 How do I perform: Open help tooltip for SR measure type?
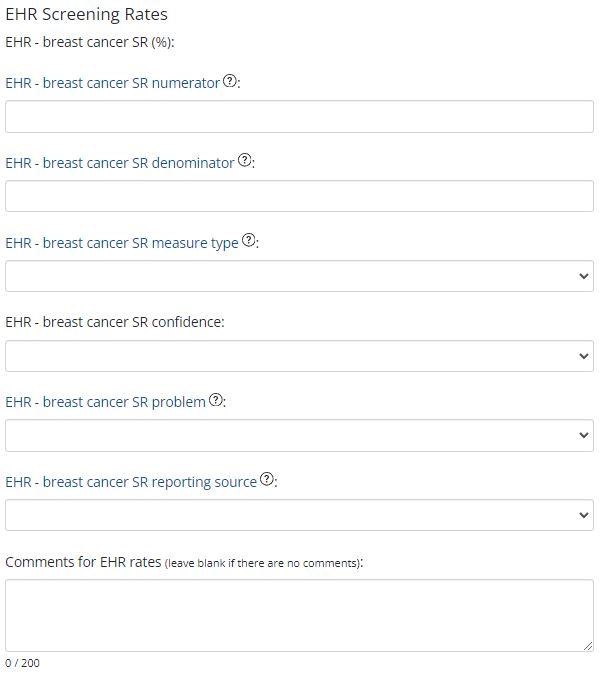tap(249, 241)
